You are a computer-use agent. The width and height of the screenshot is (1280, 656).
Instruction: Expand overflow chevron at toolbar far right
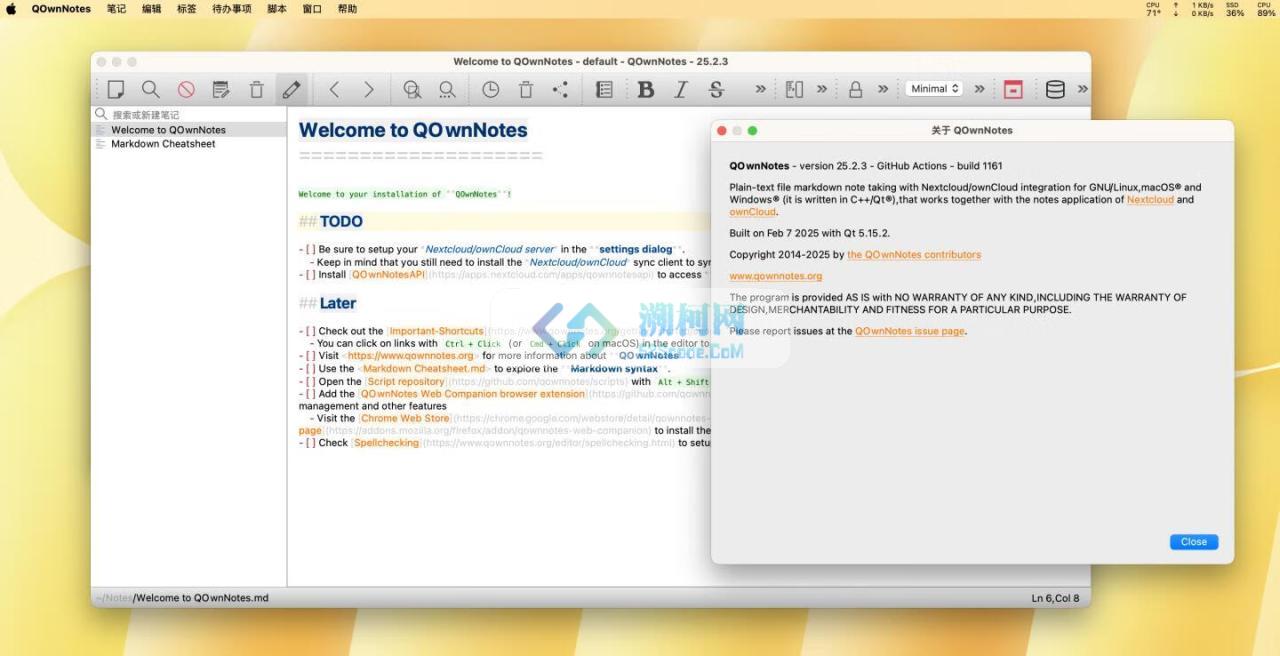(1083, 89)
